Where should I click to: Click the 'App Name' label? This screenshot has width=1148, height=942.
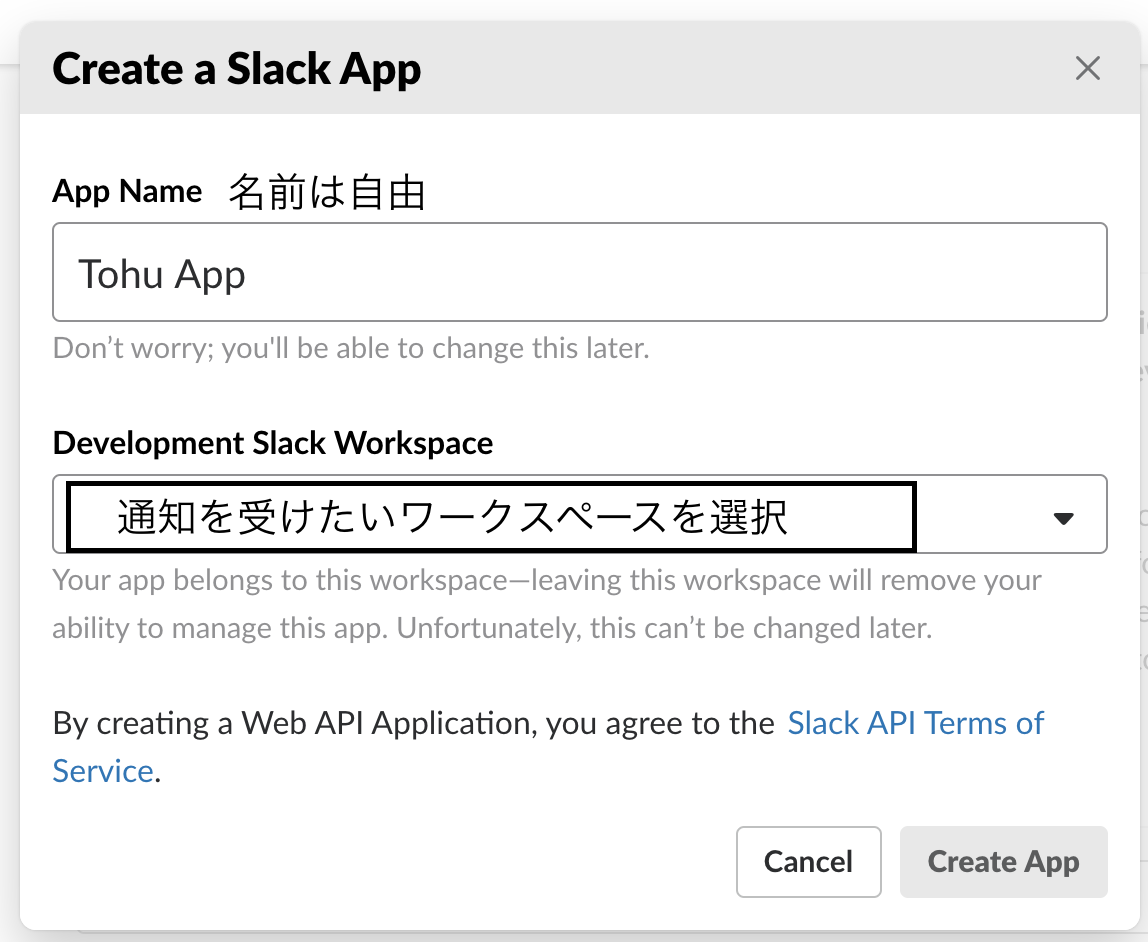[x=127, y=191]
